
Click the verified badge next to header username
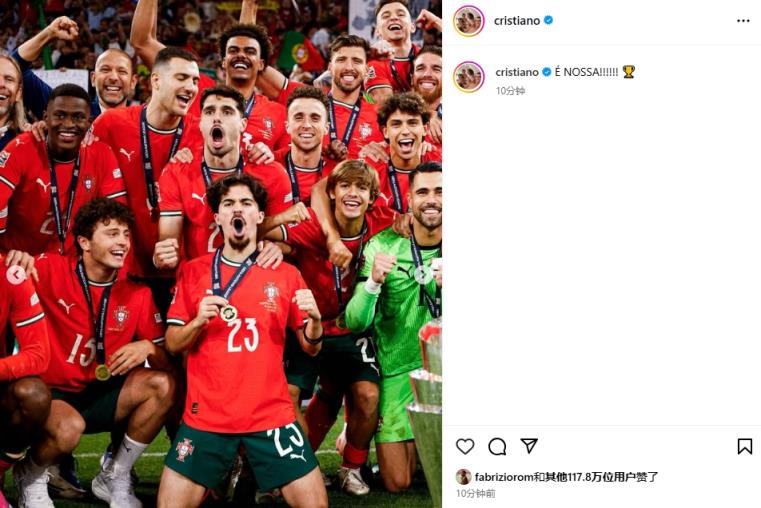click(548, 20)
